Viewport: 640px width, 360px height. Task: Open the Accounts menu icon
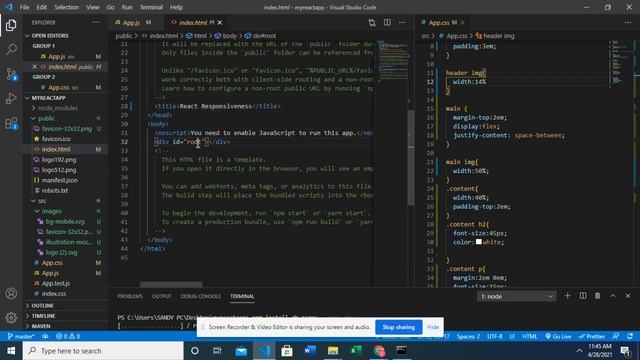click(x=11, y=293)
